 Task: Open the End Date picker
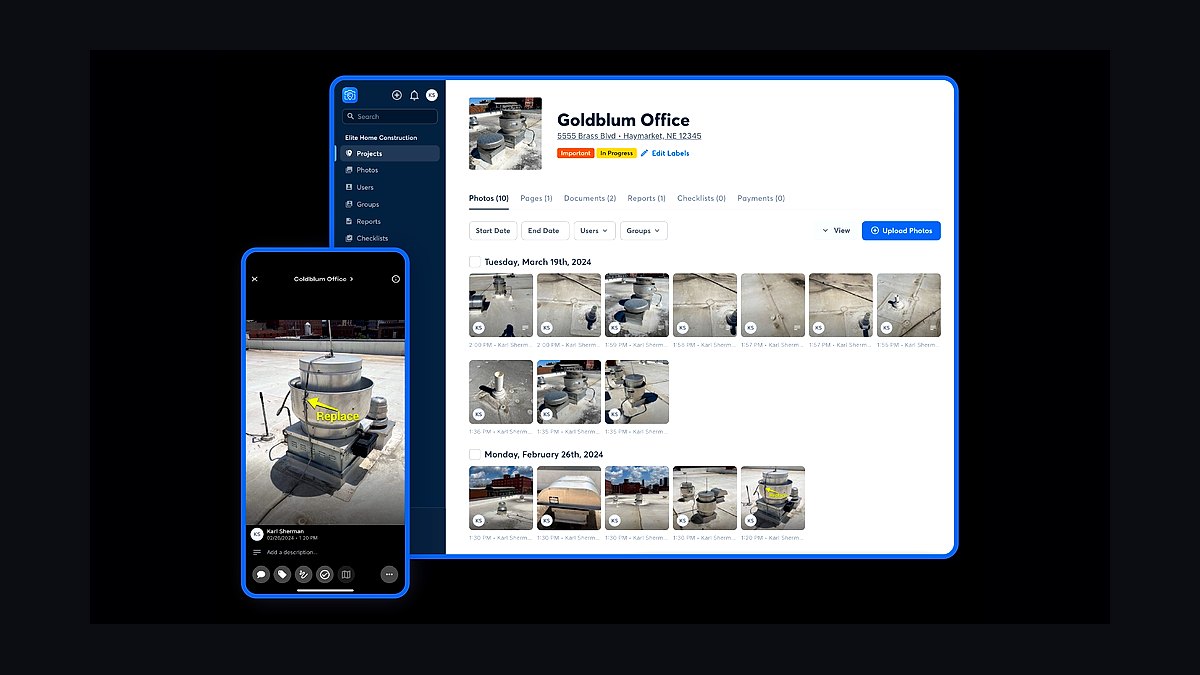click(545, 231)
